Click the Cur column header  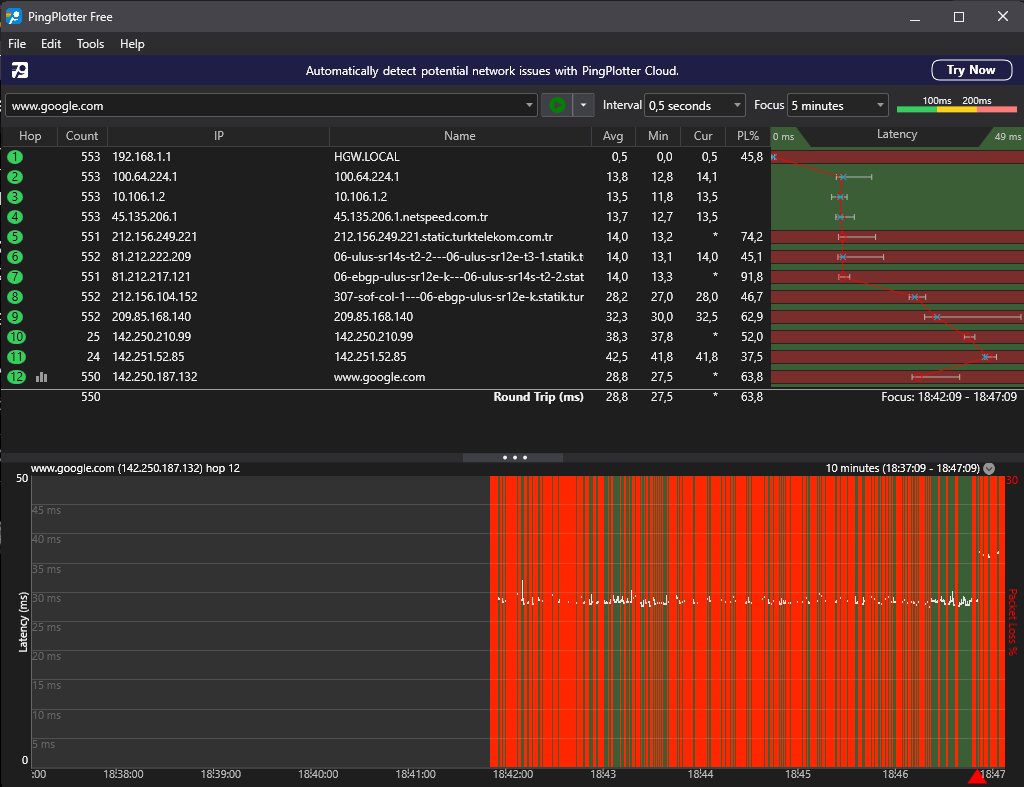pos(703,136)
